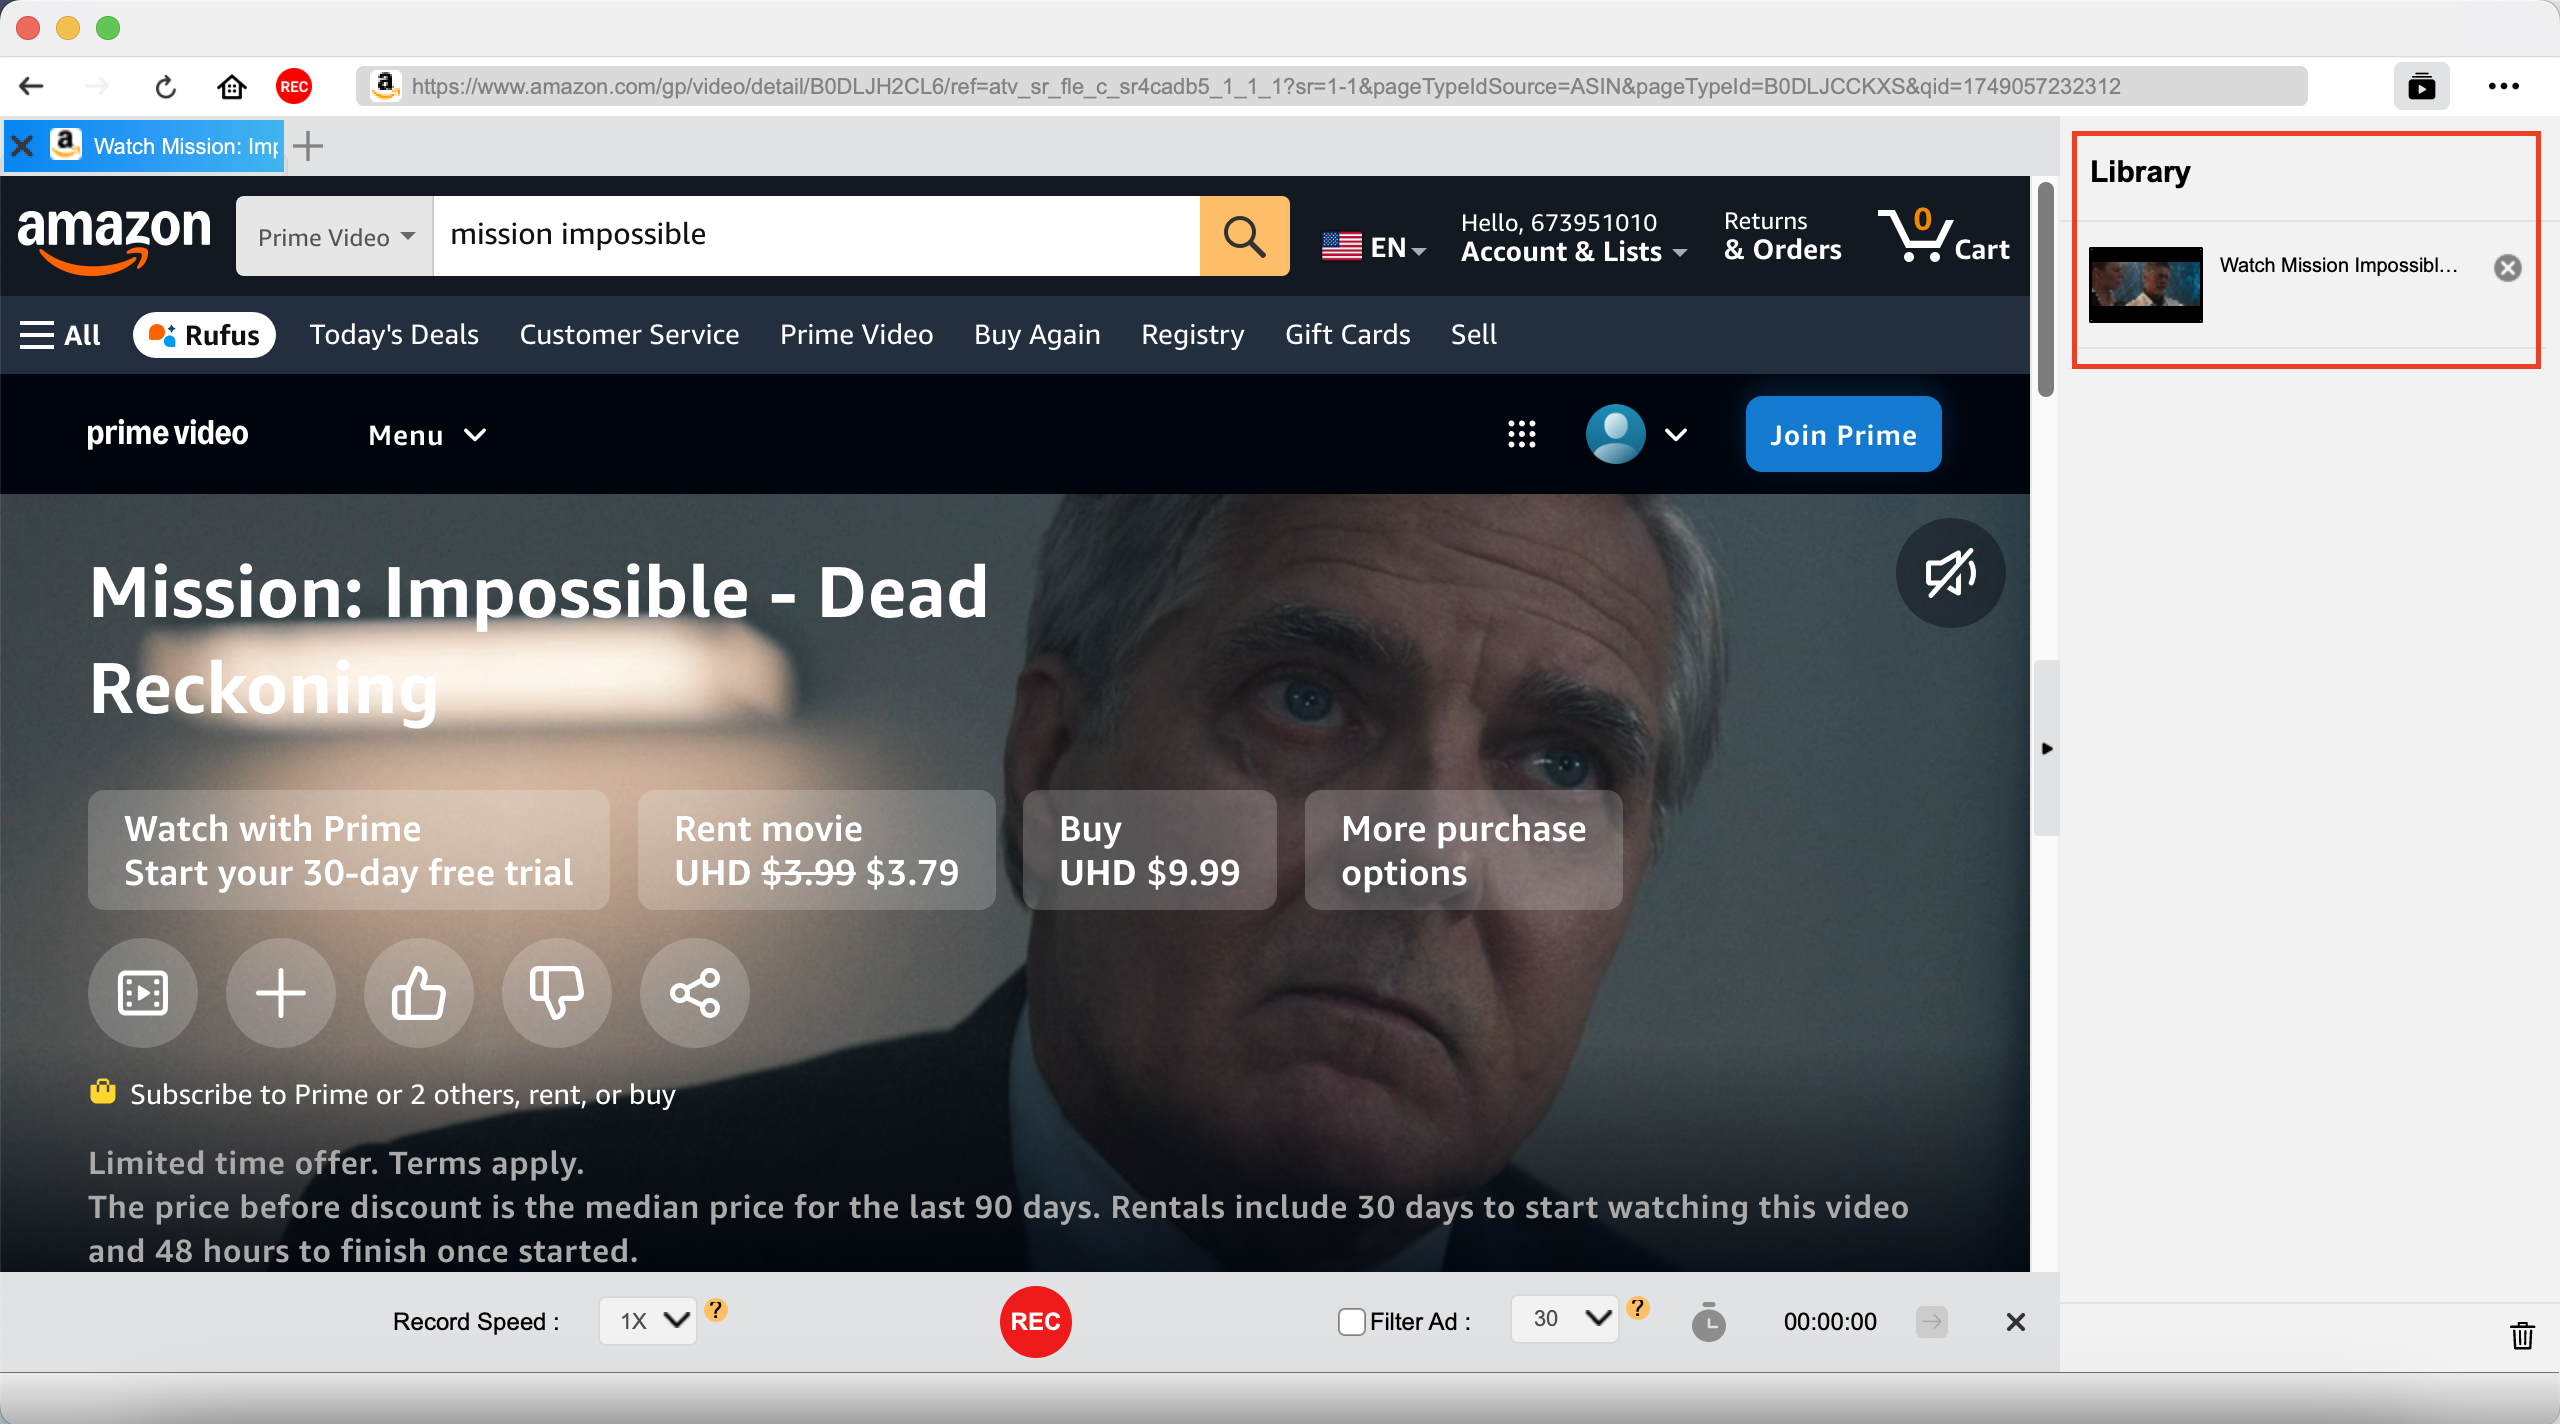This screenshot has height=1424, width=2560.
Task: Open the Sell link
Action: [x=1474, y=335]
